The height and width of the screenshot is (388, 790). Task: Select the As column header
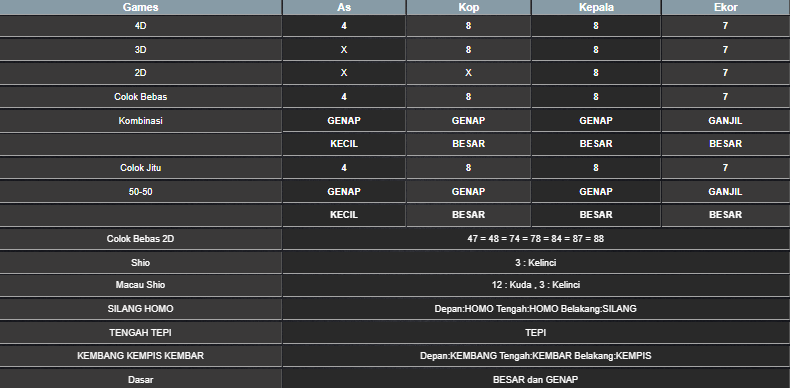click(x=344, y=7)
